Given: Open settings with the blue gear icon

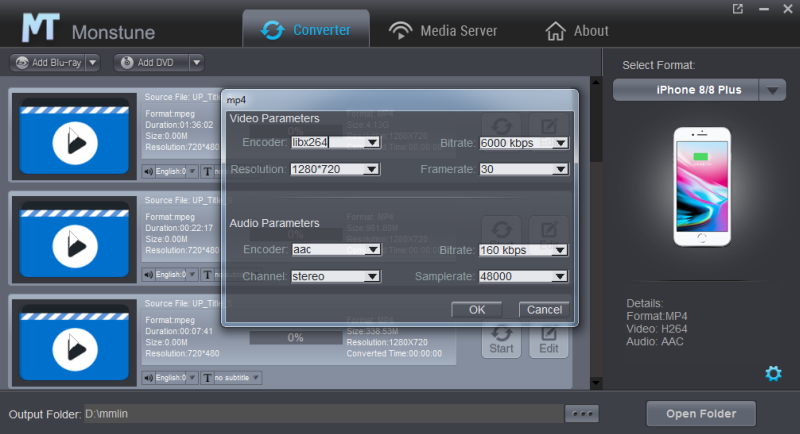Looking at the screenshot, I should [772, 373].
